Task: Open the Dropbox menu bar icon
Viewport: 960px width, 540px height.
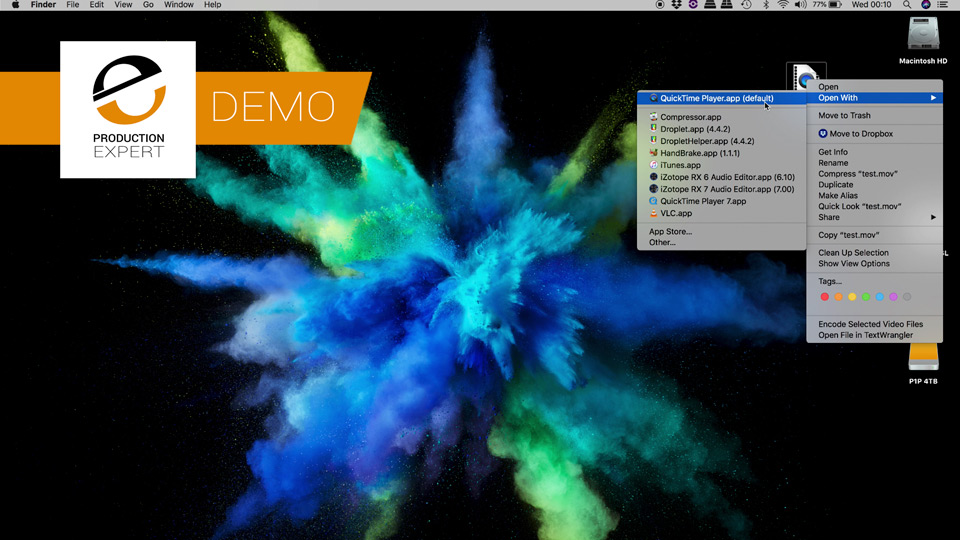Action: (676, 4)
